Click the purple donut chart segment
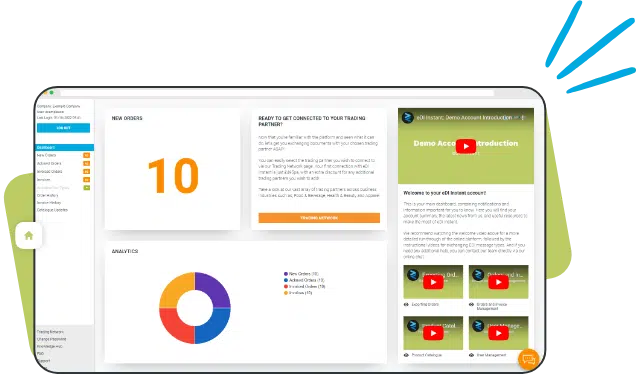 click(214, 288)
